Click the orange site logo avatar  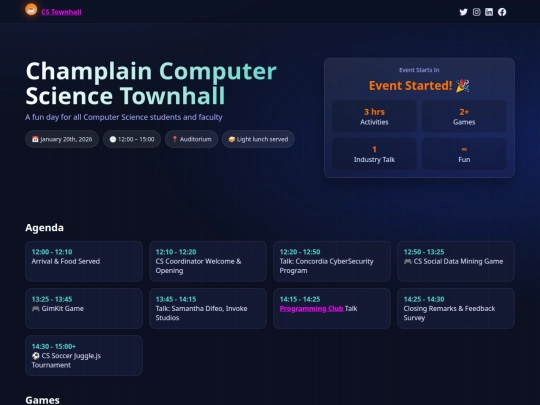pyautogui.click(x=31, y=10)
